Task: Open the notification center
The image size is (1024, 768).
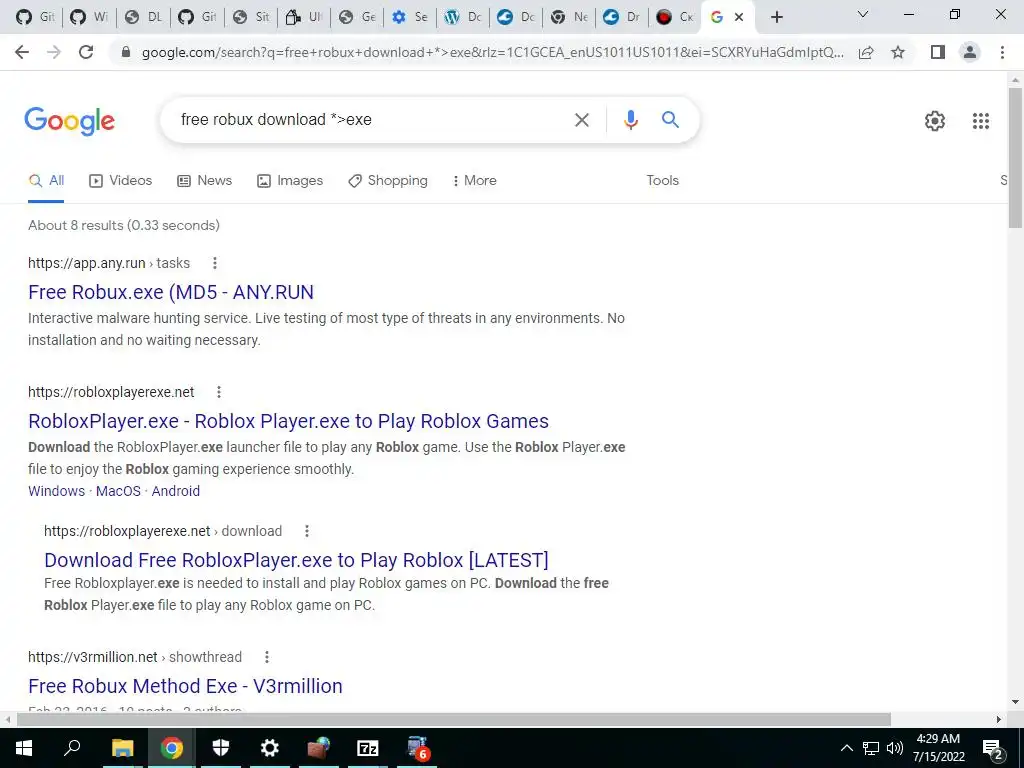Action: click(993, 748)
